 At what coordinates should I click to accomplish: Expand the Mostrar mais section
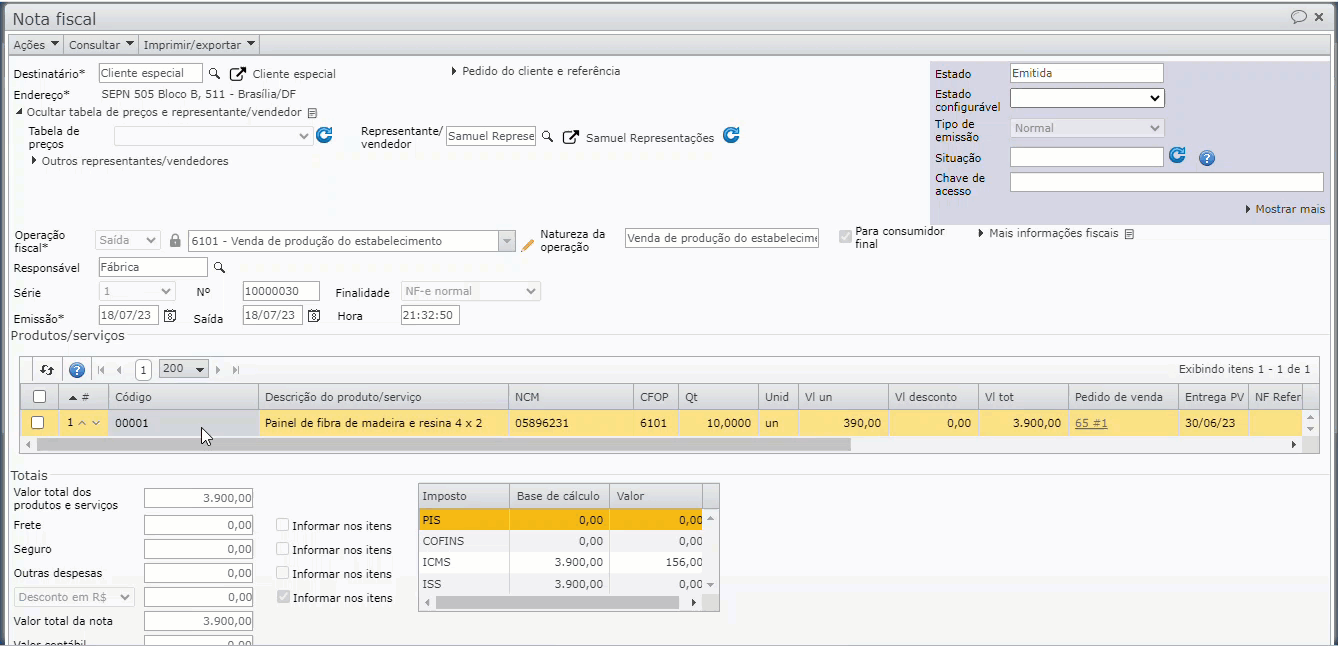1285,210
